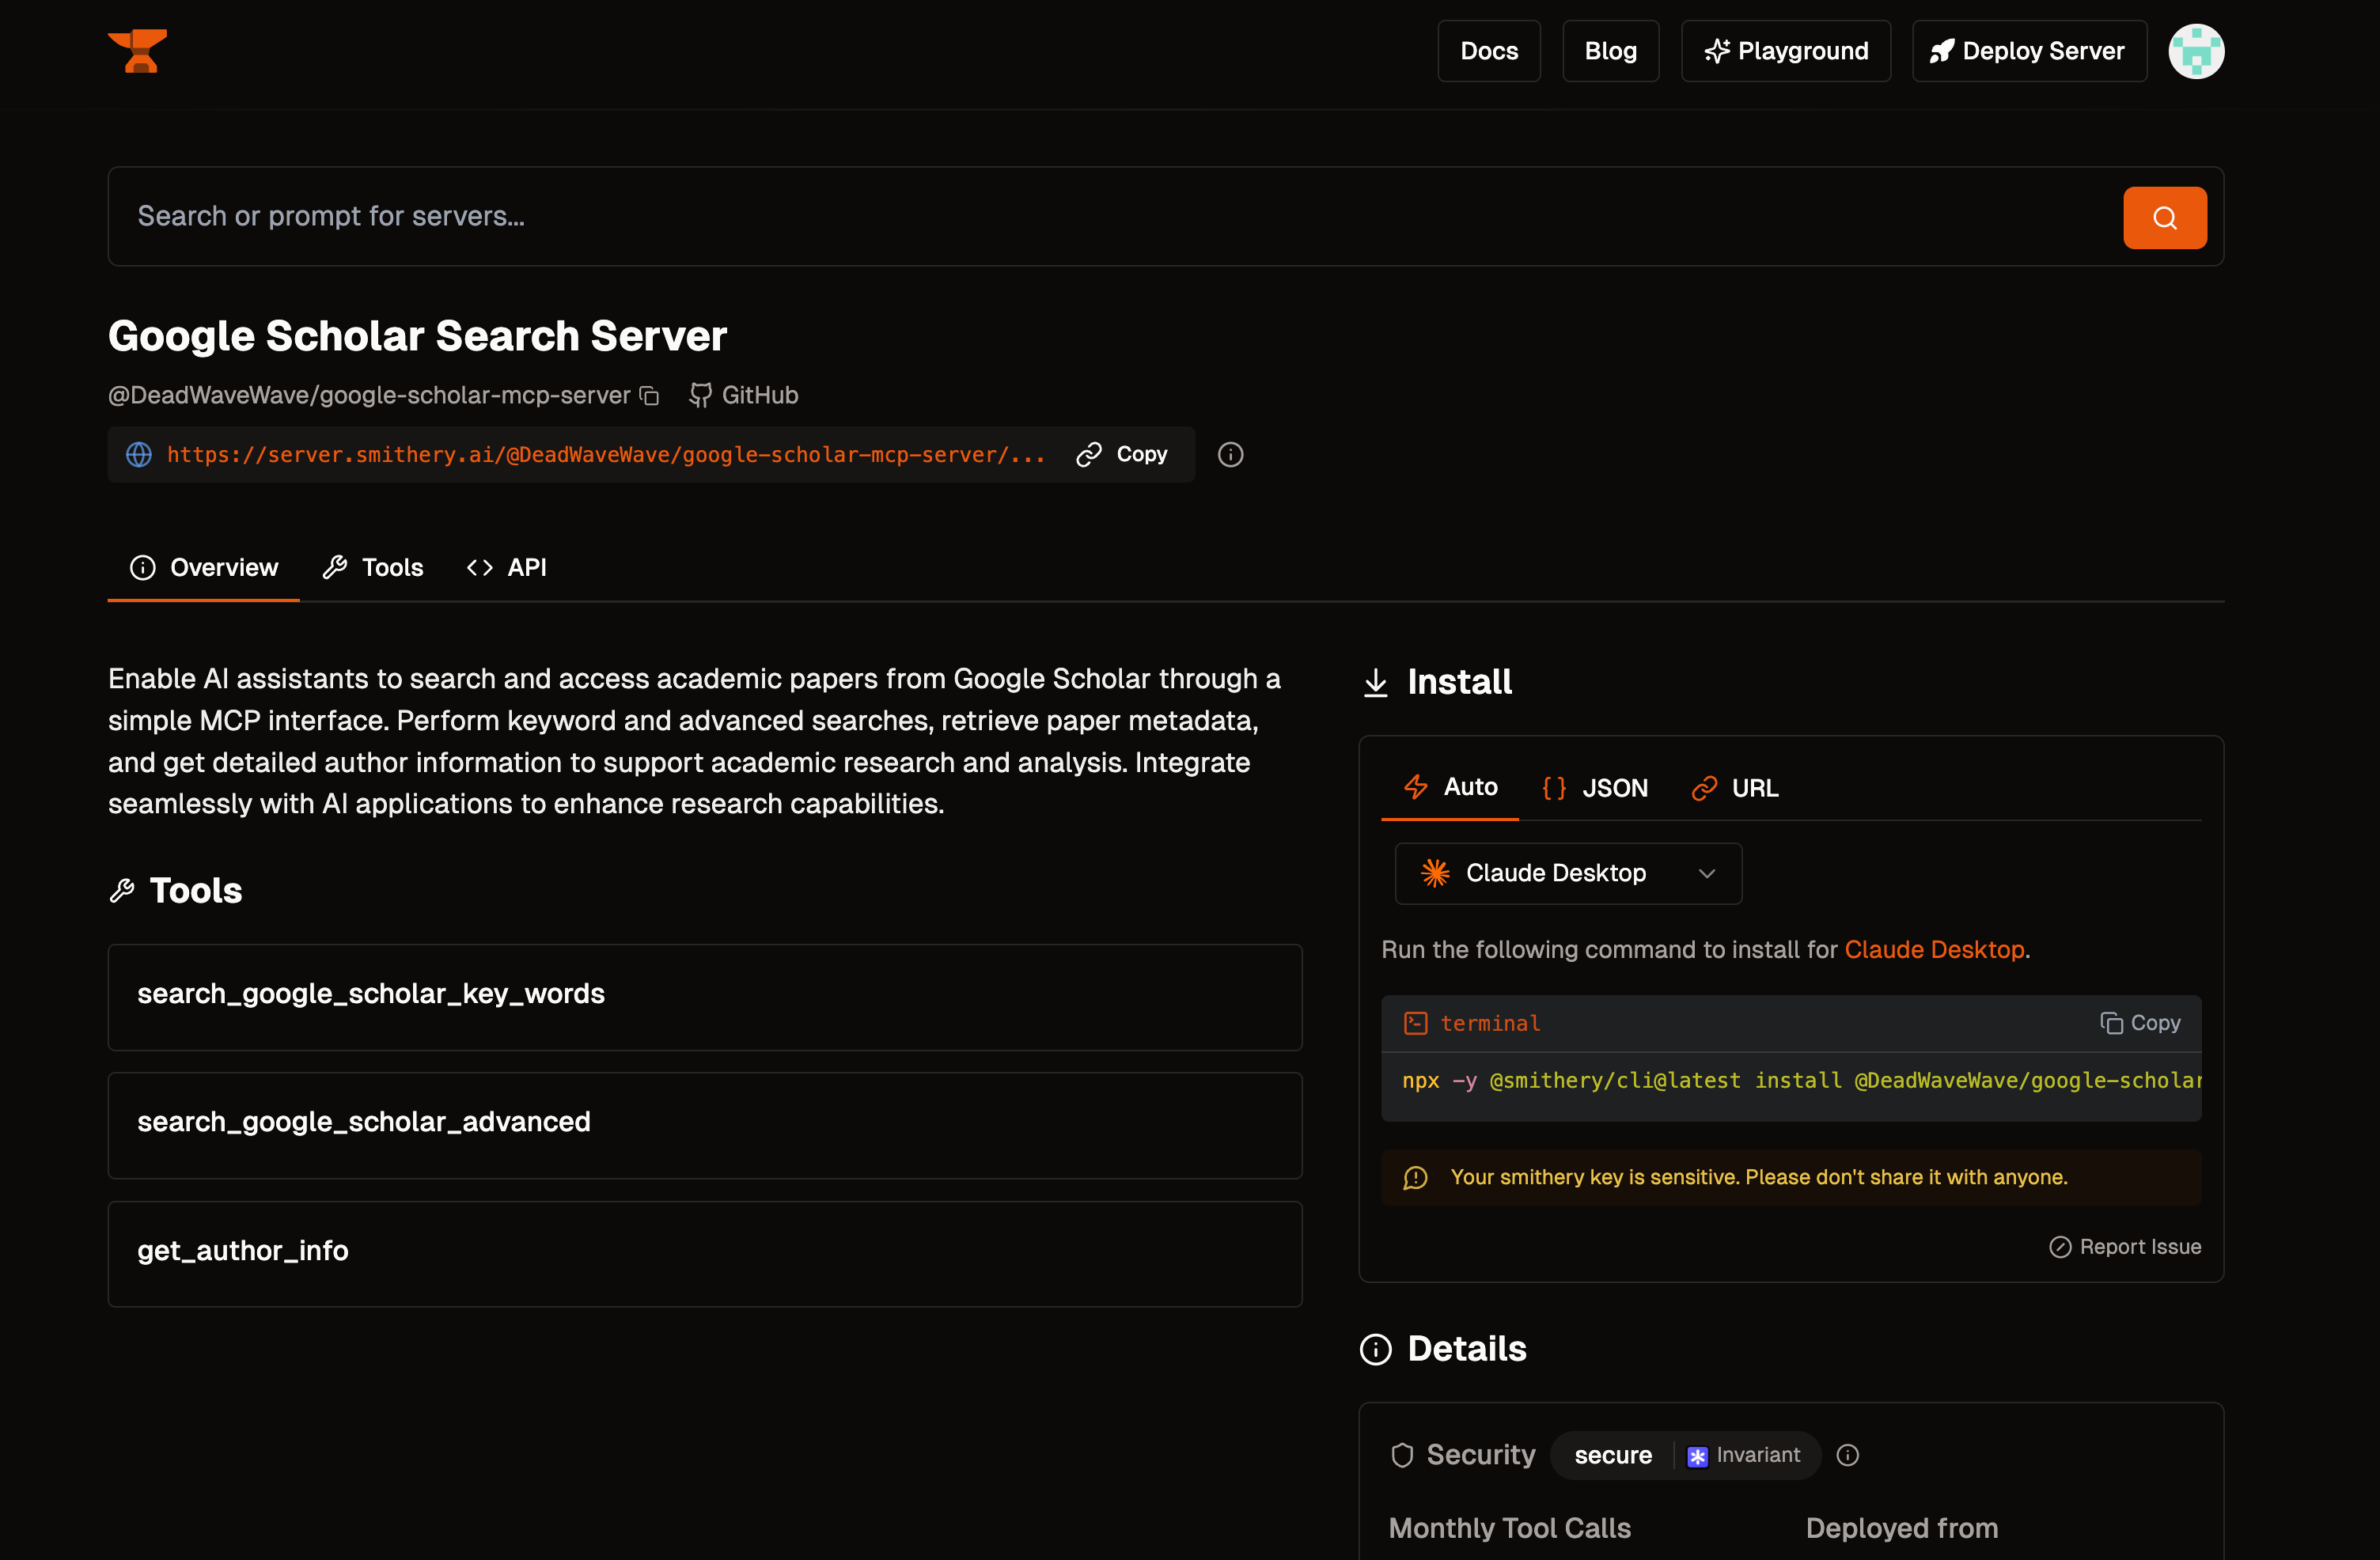
Task: Copy the server URL
Action: coord(1122,455)
